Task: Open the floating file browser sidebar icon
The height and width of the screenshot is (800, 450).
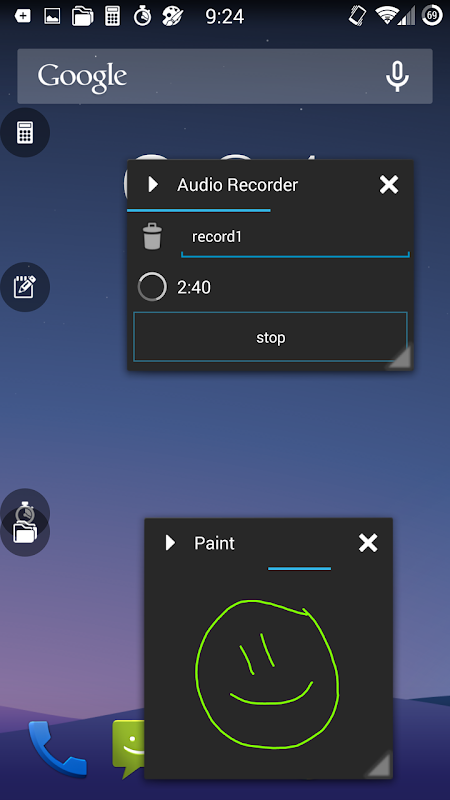Action: 25,533
